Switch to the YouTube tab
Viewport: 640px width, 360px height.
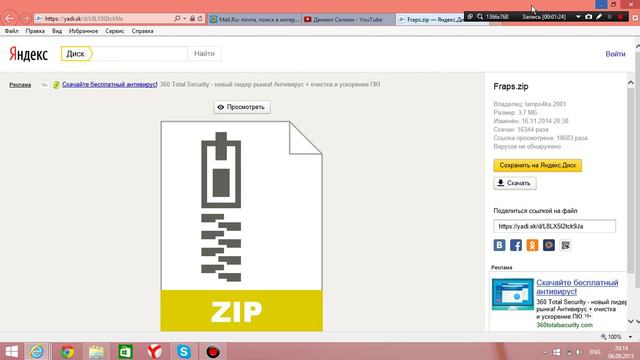[x=349, y=19]
